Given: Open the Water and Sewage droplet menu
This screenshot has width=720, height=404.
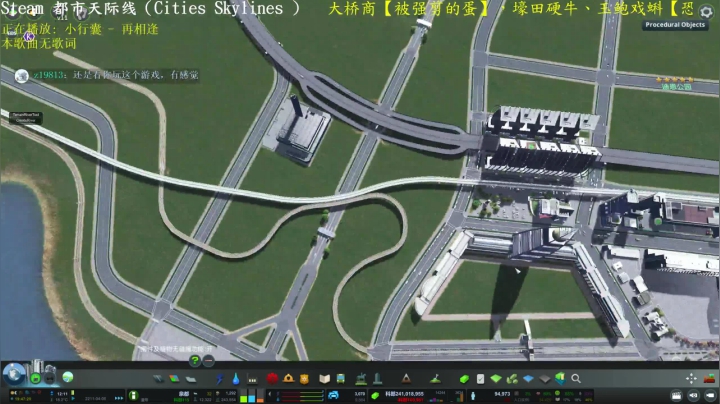Looking at the screenshot, I should (236, 379).
